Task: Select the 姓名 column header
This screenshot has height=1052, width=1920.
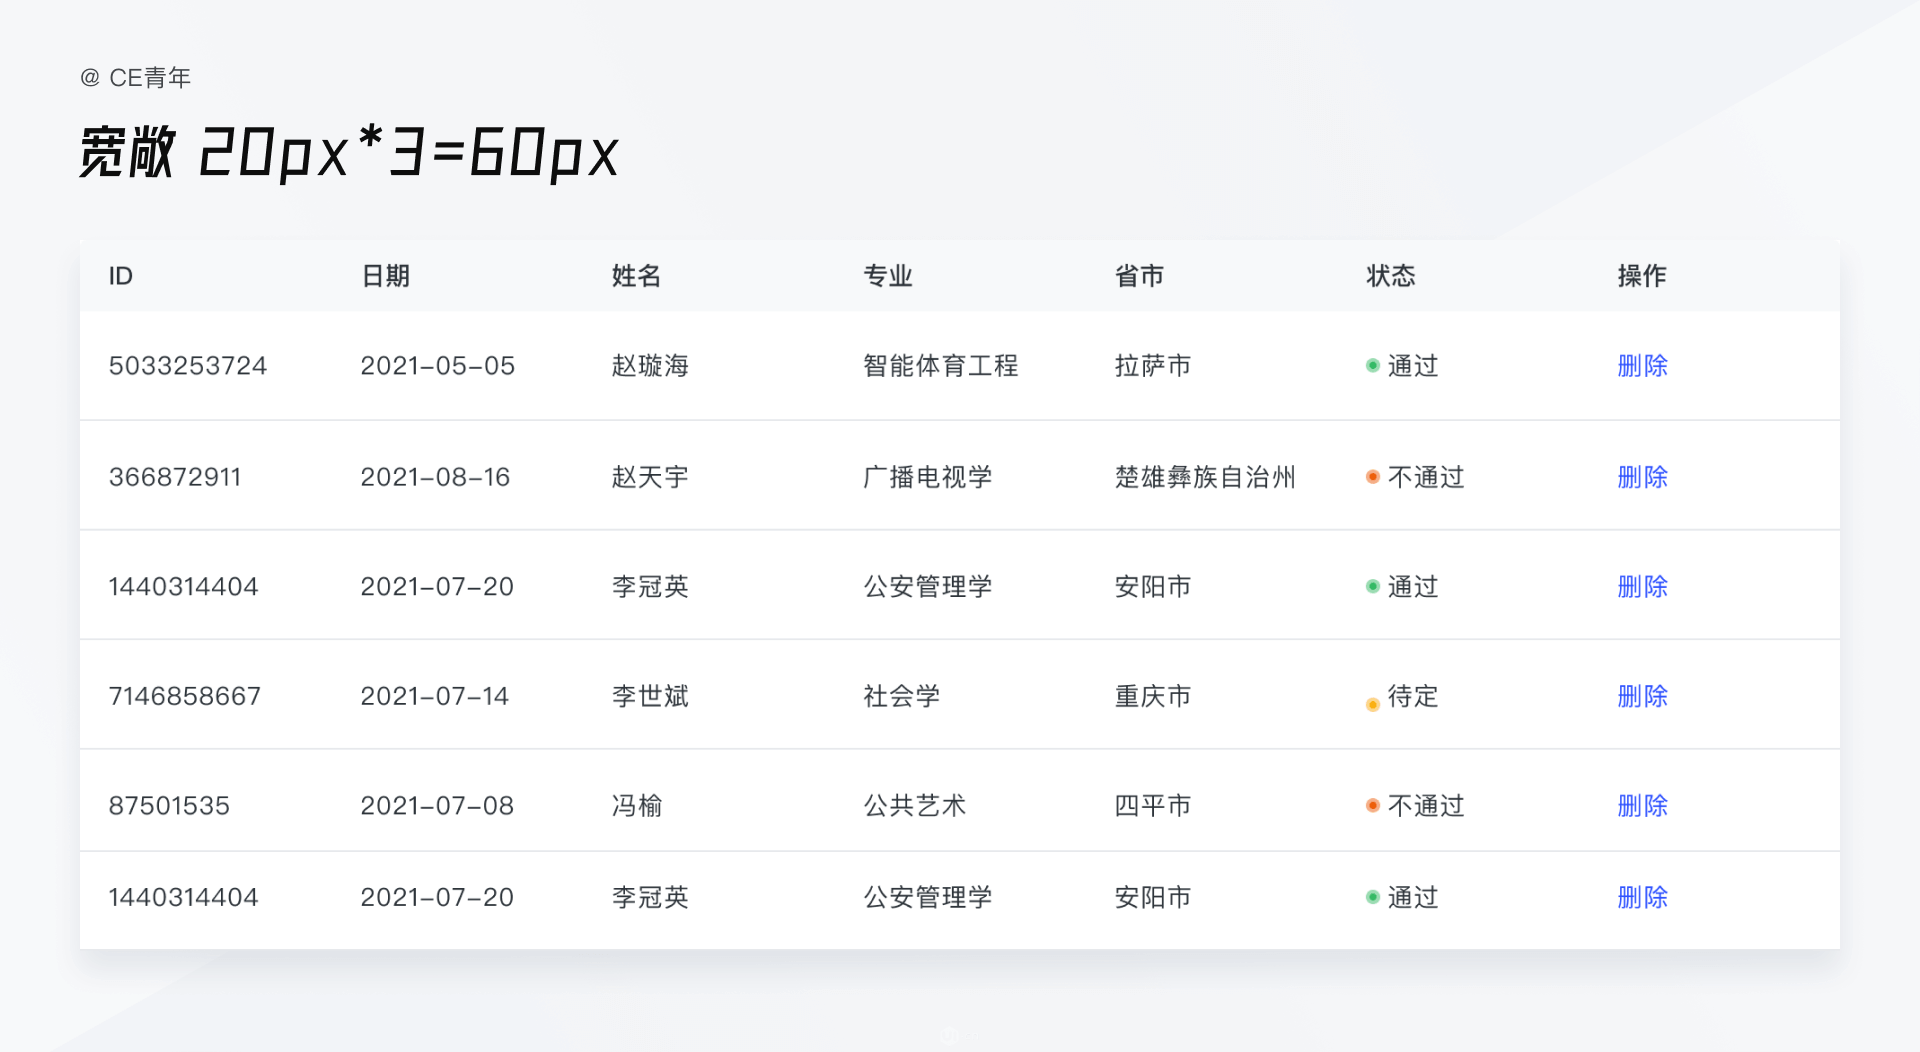Action: (636, 276)
